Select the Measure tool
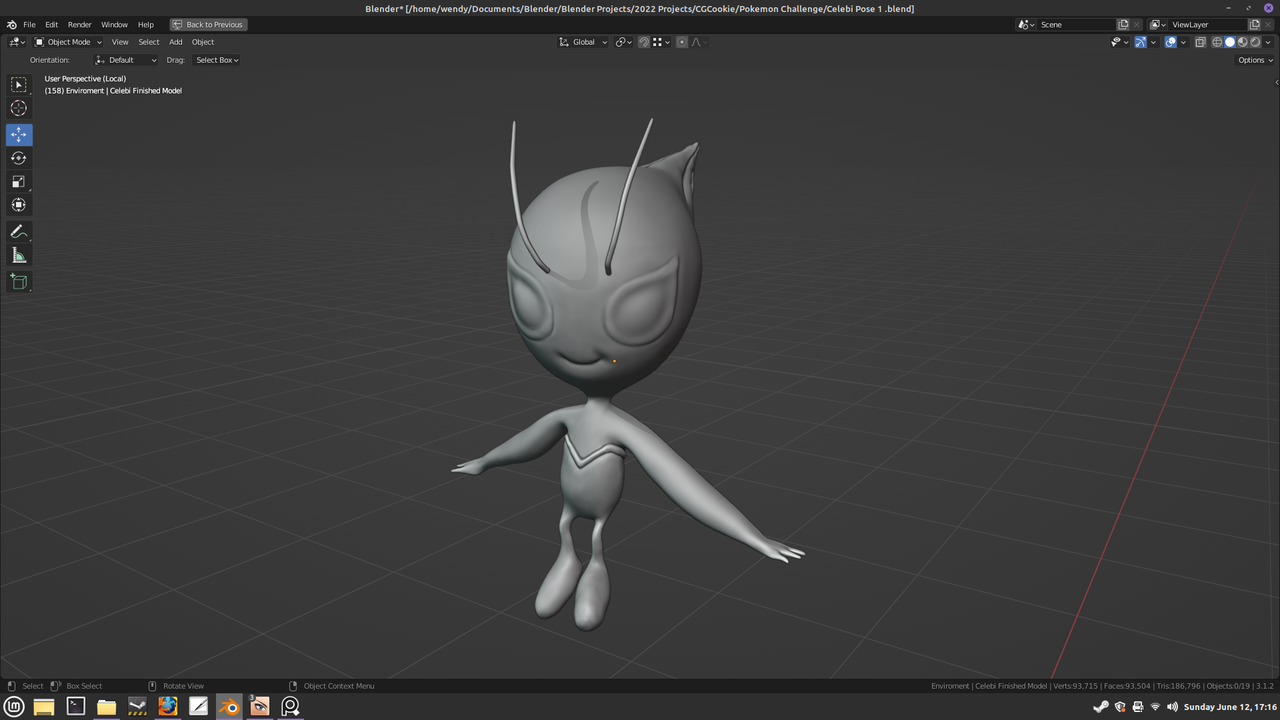Viewport: 1280px width, 720px height. tap(19, 254)
